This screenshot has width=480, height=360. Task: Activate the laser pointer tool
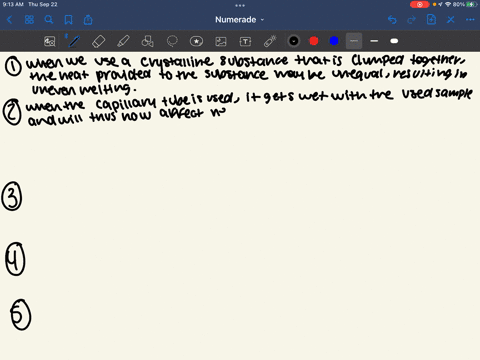[270, 41]
